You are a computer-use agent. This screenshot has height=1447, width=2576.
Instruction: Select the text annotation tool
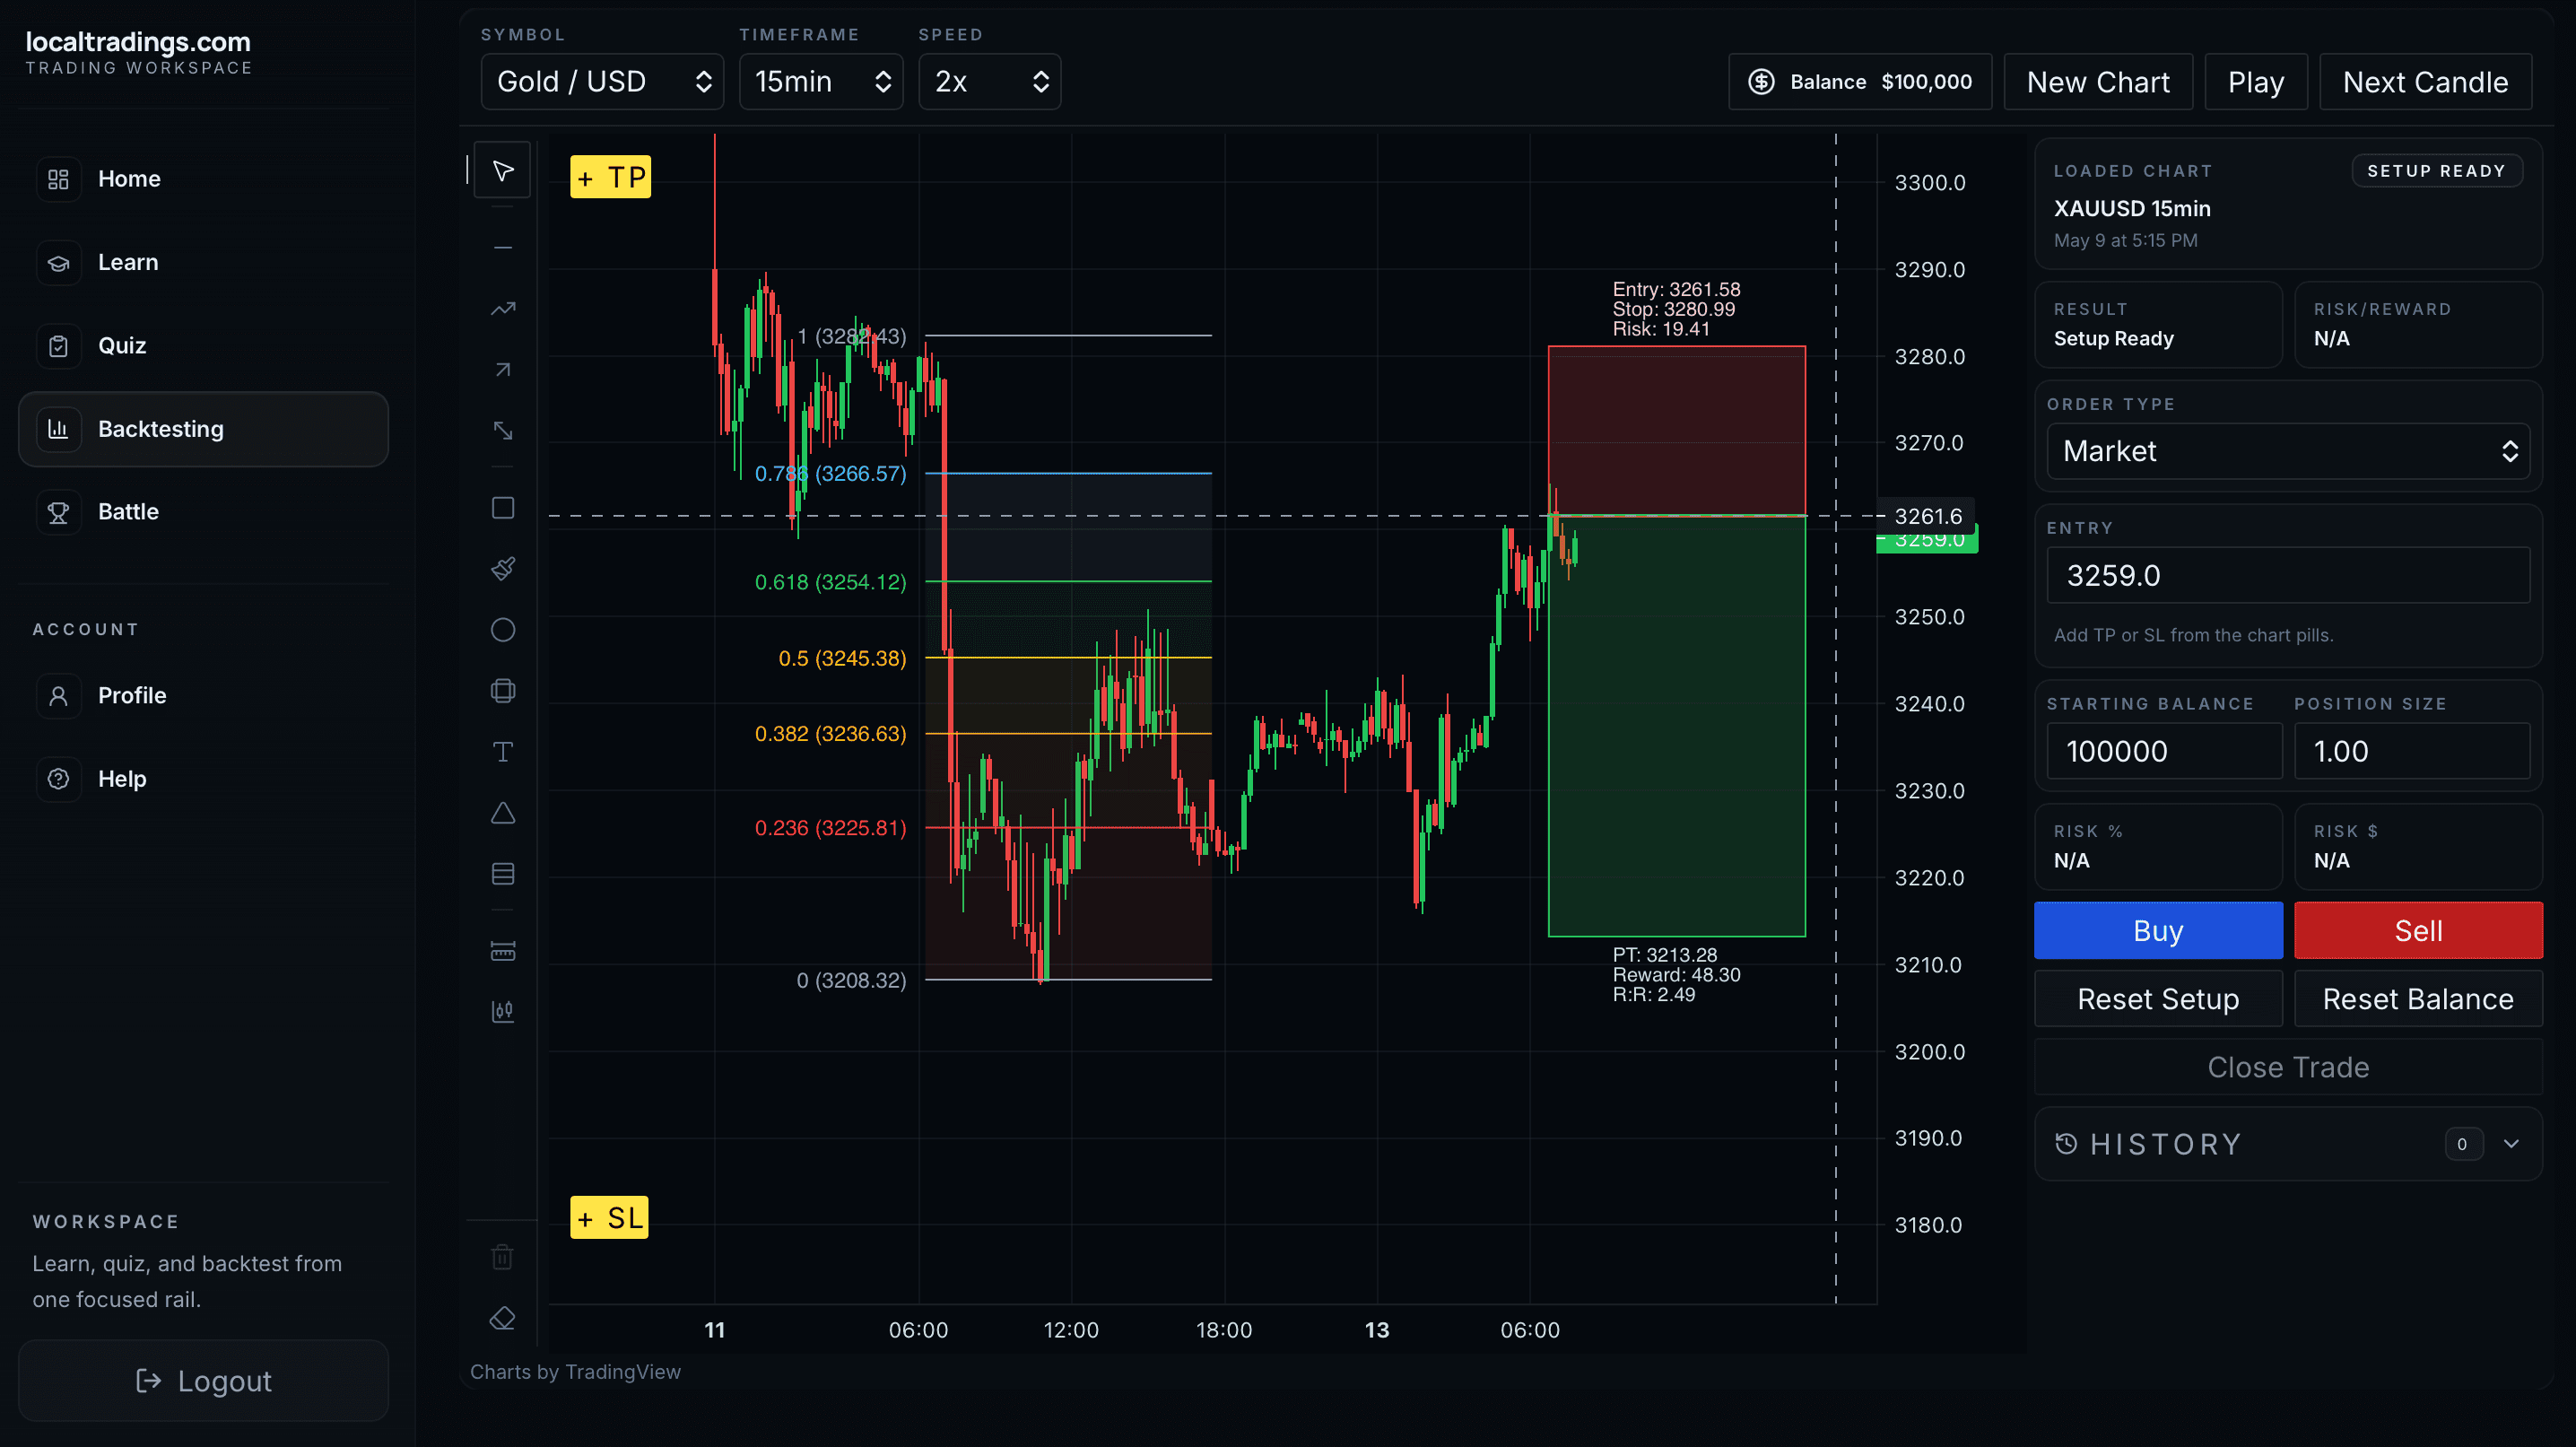tap(502, 751)
